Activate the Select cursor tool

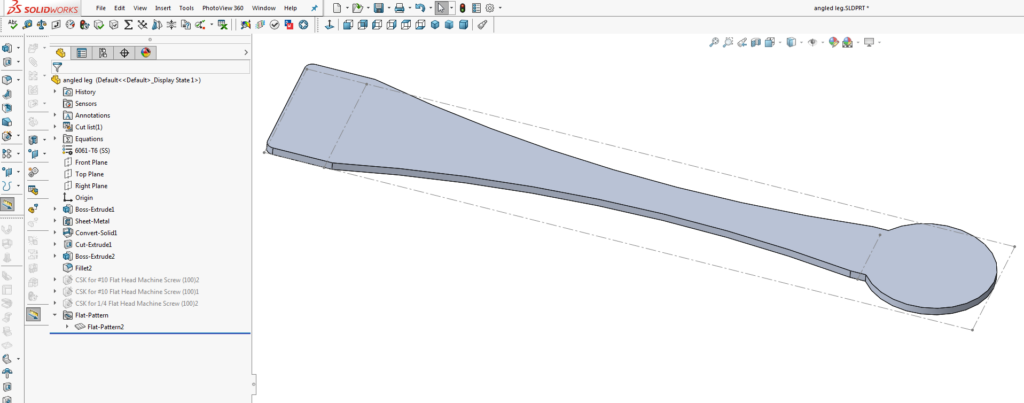442,8
